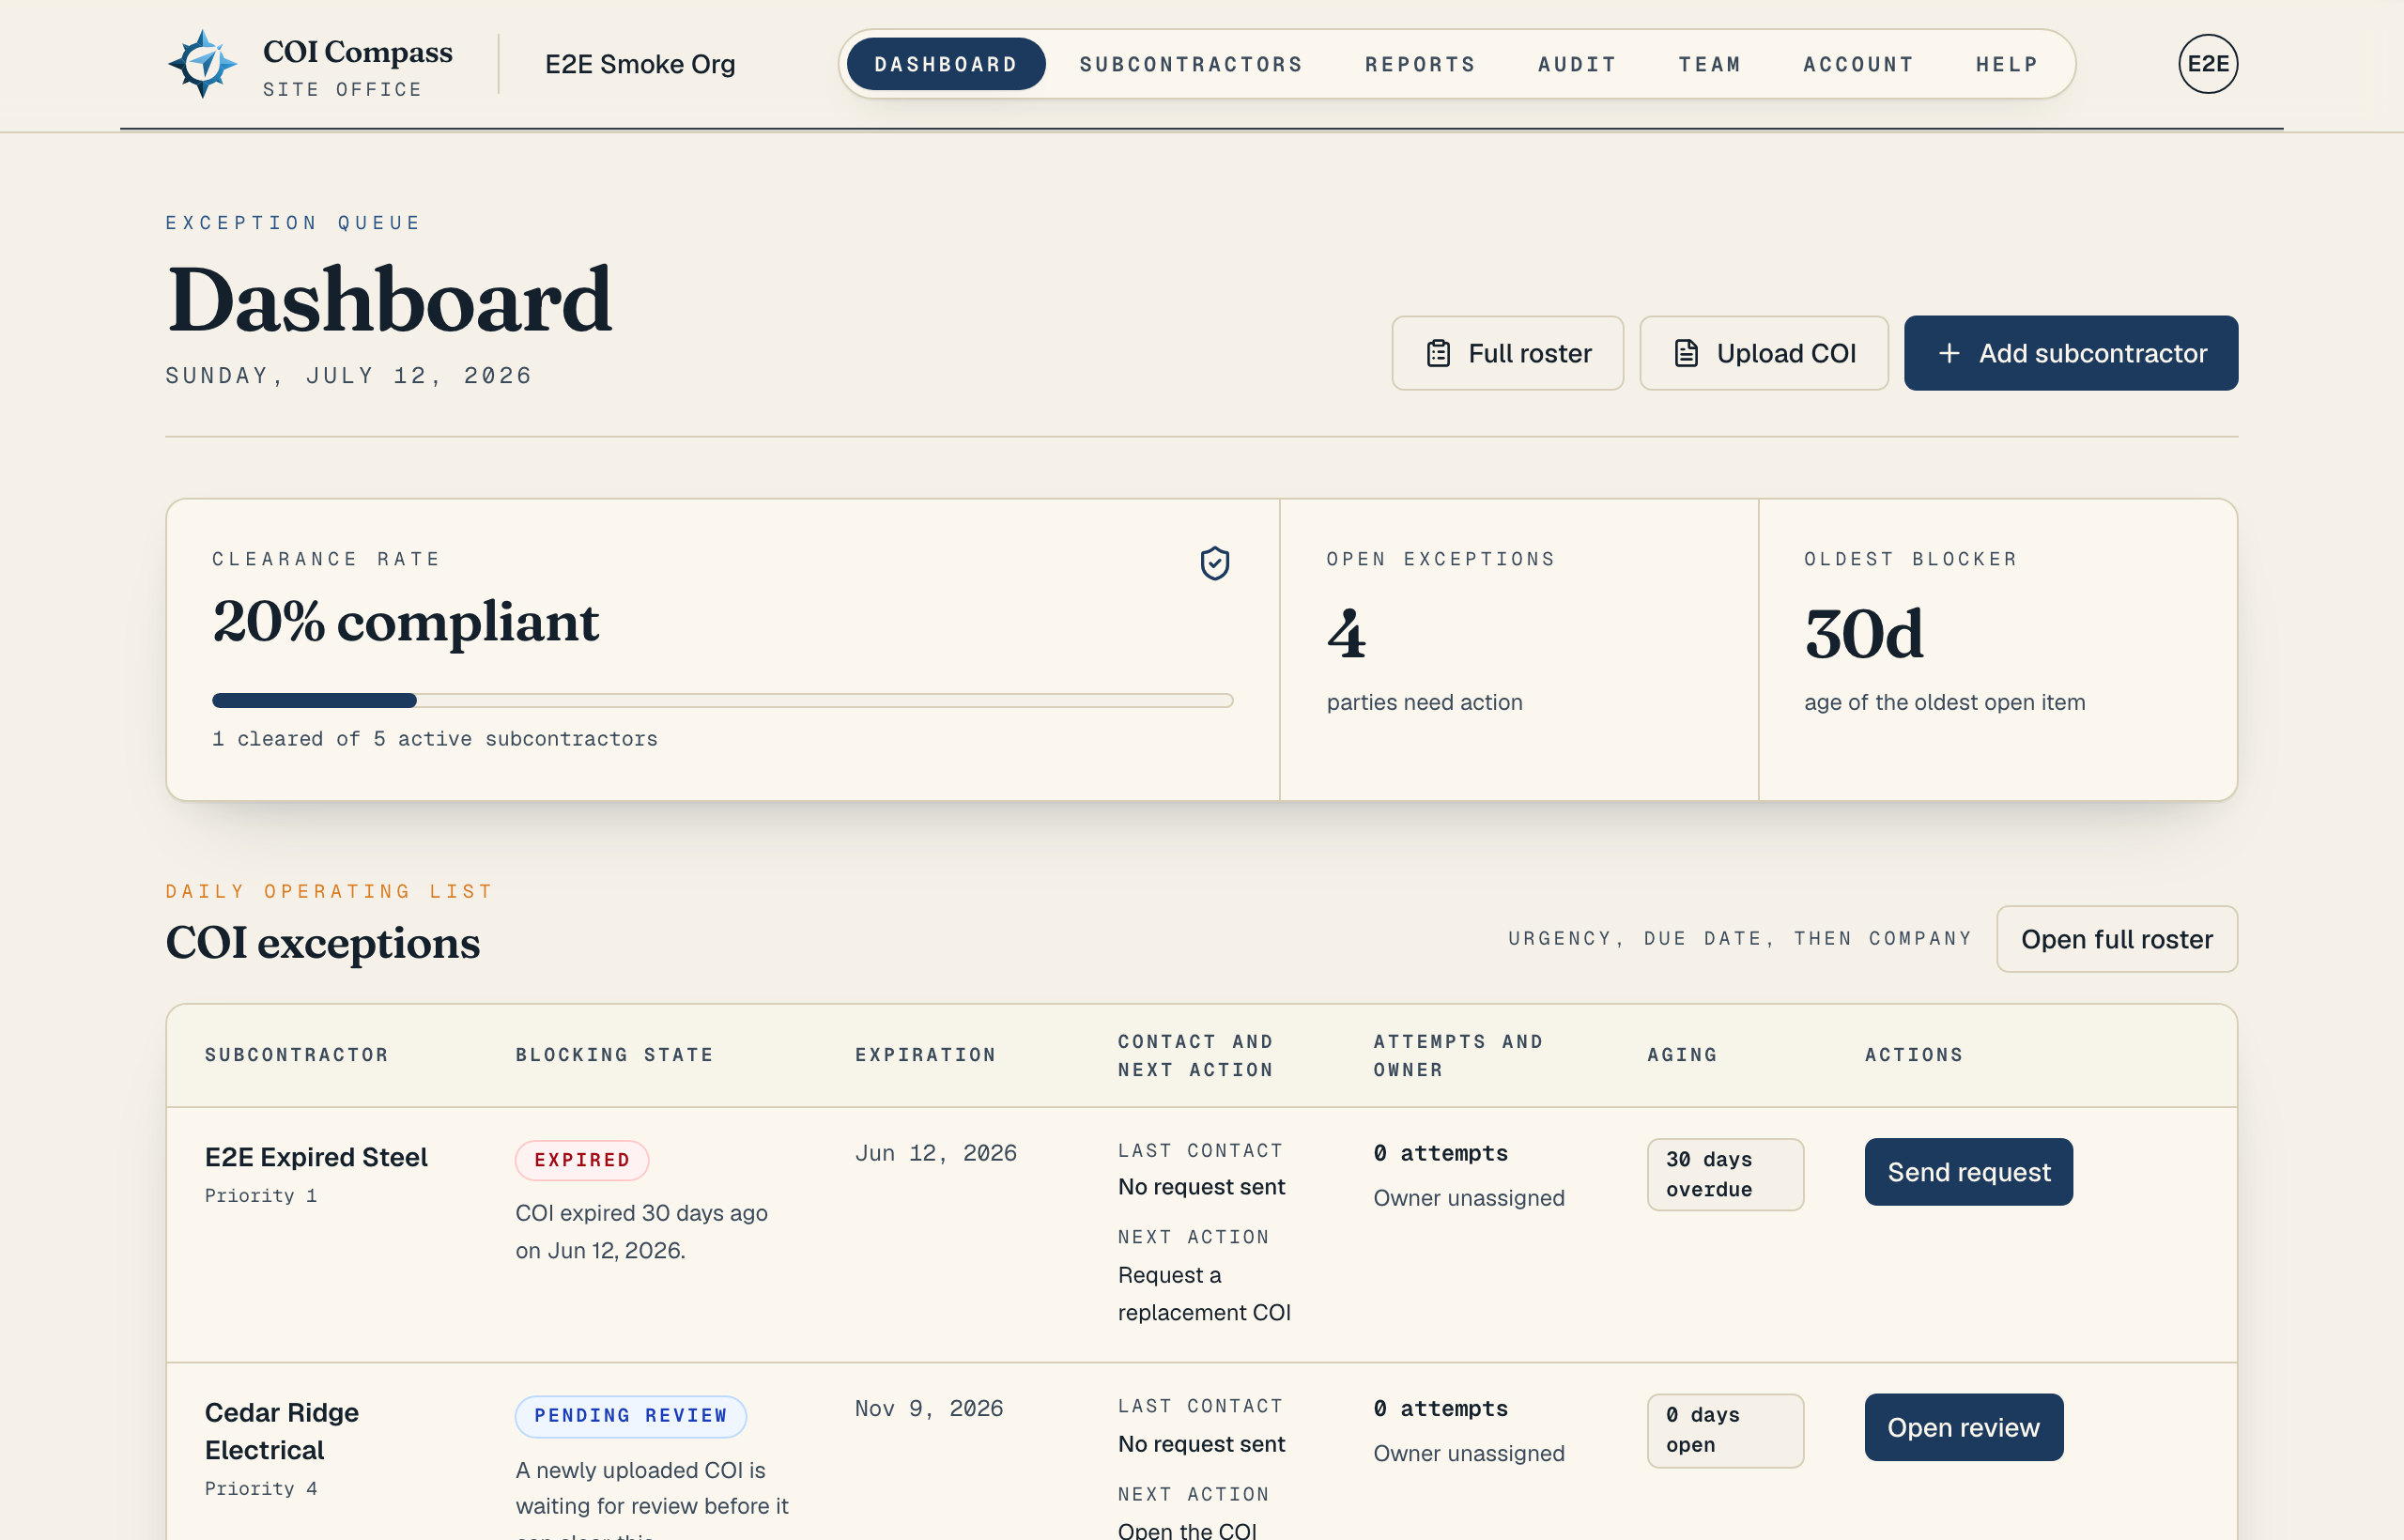Click the Blocking State column header

tap(614, 1055)
